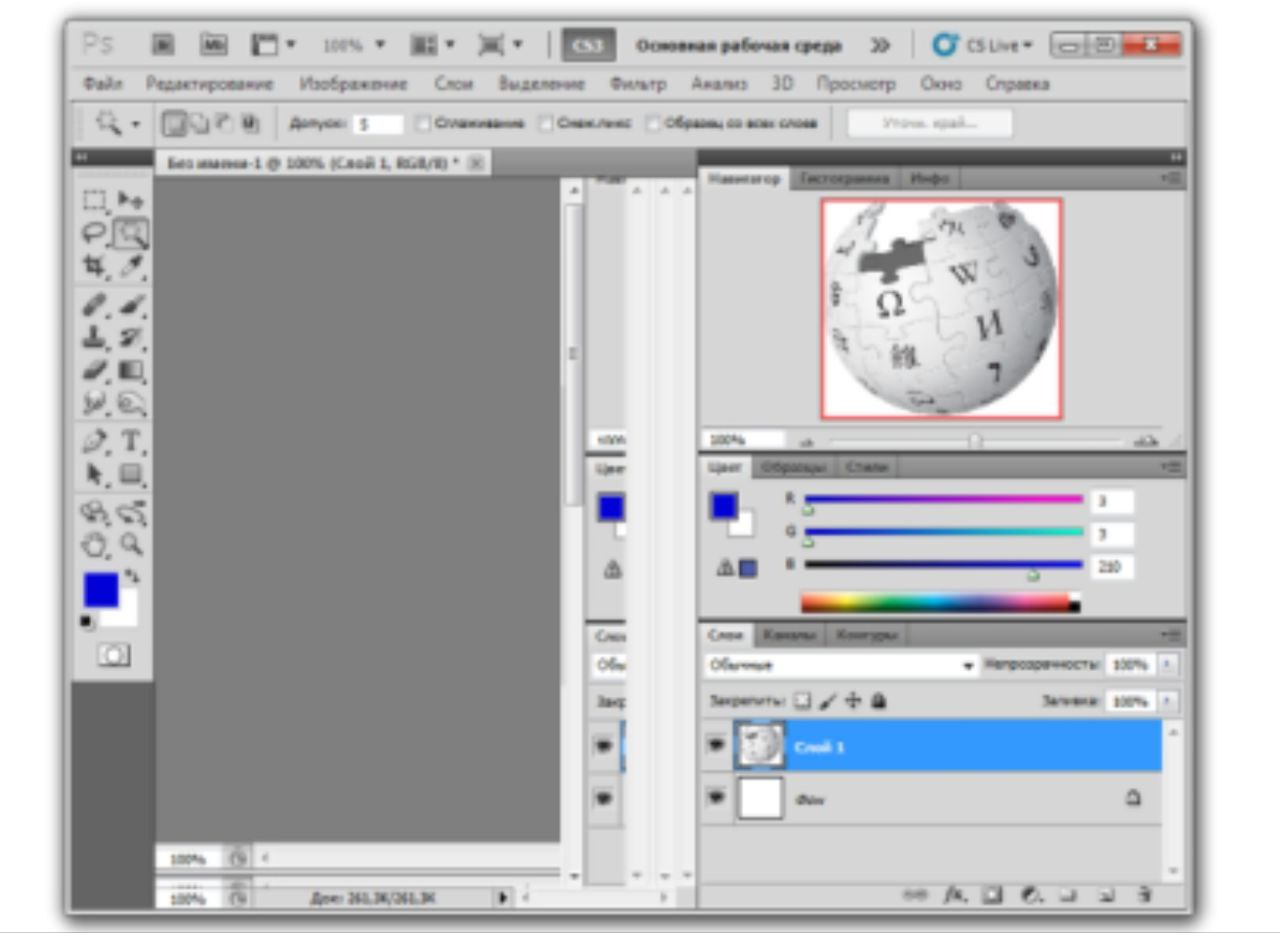Toggle Quick Mask mode in the toolbox
Screen dimensions: 1280x933
coord(114,655)
